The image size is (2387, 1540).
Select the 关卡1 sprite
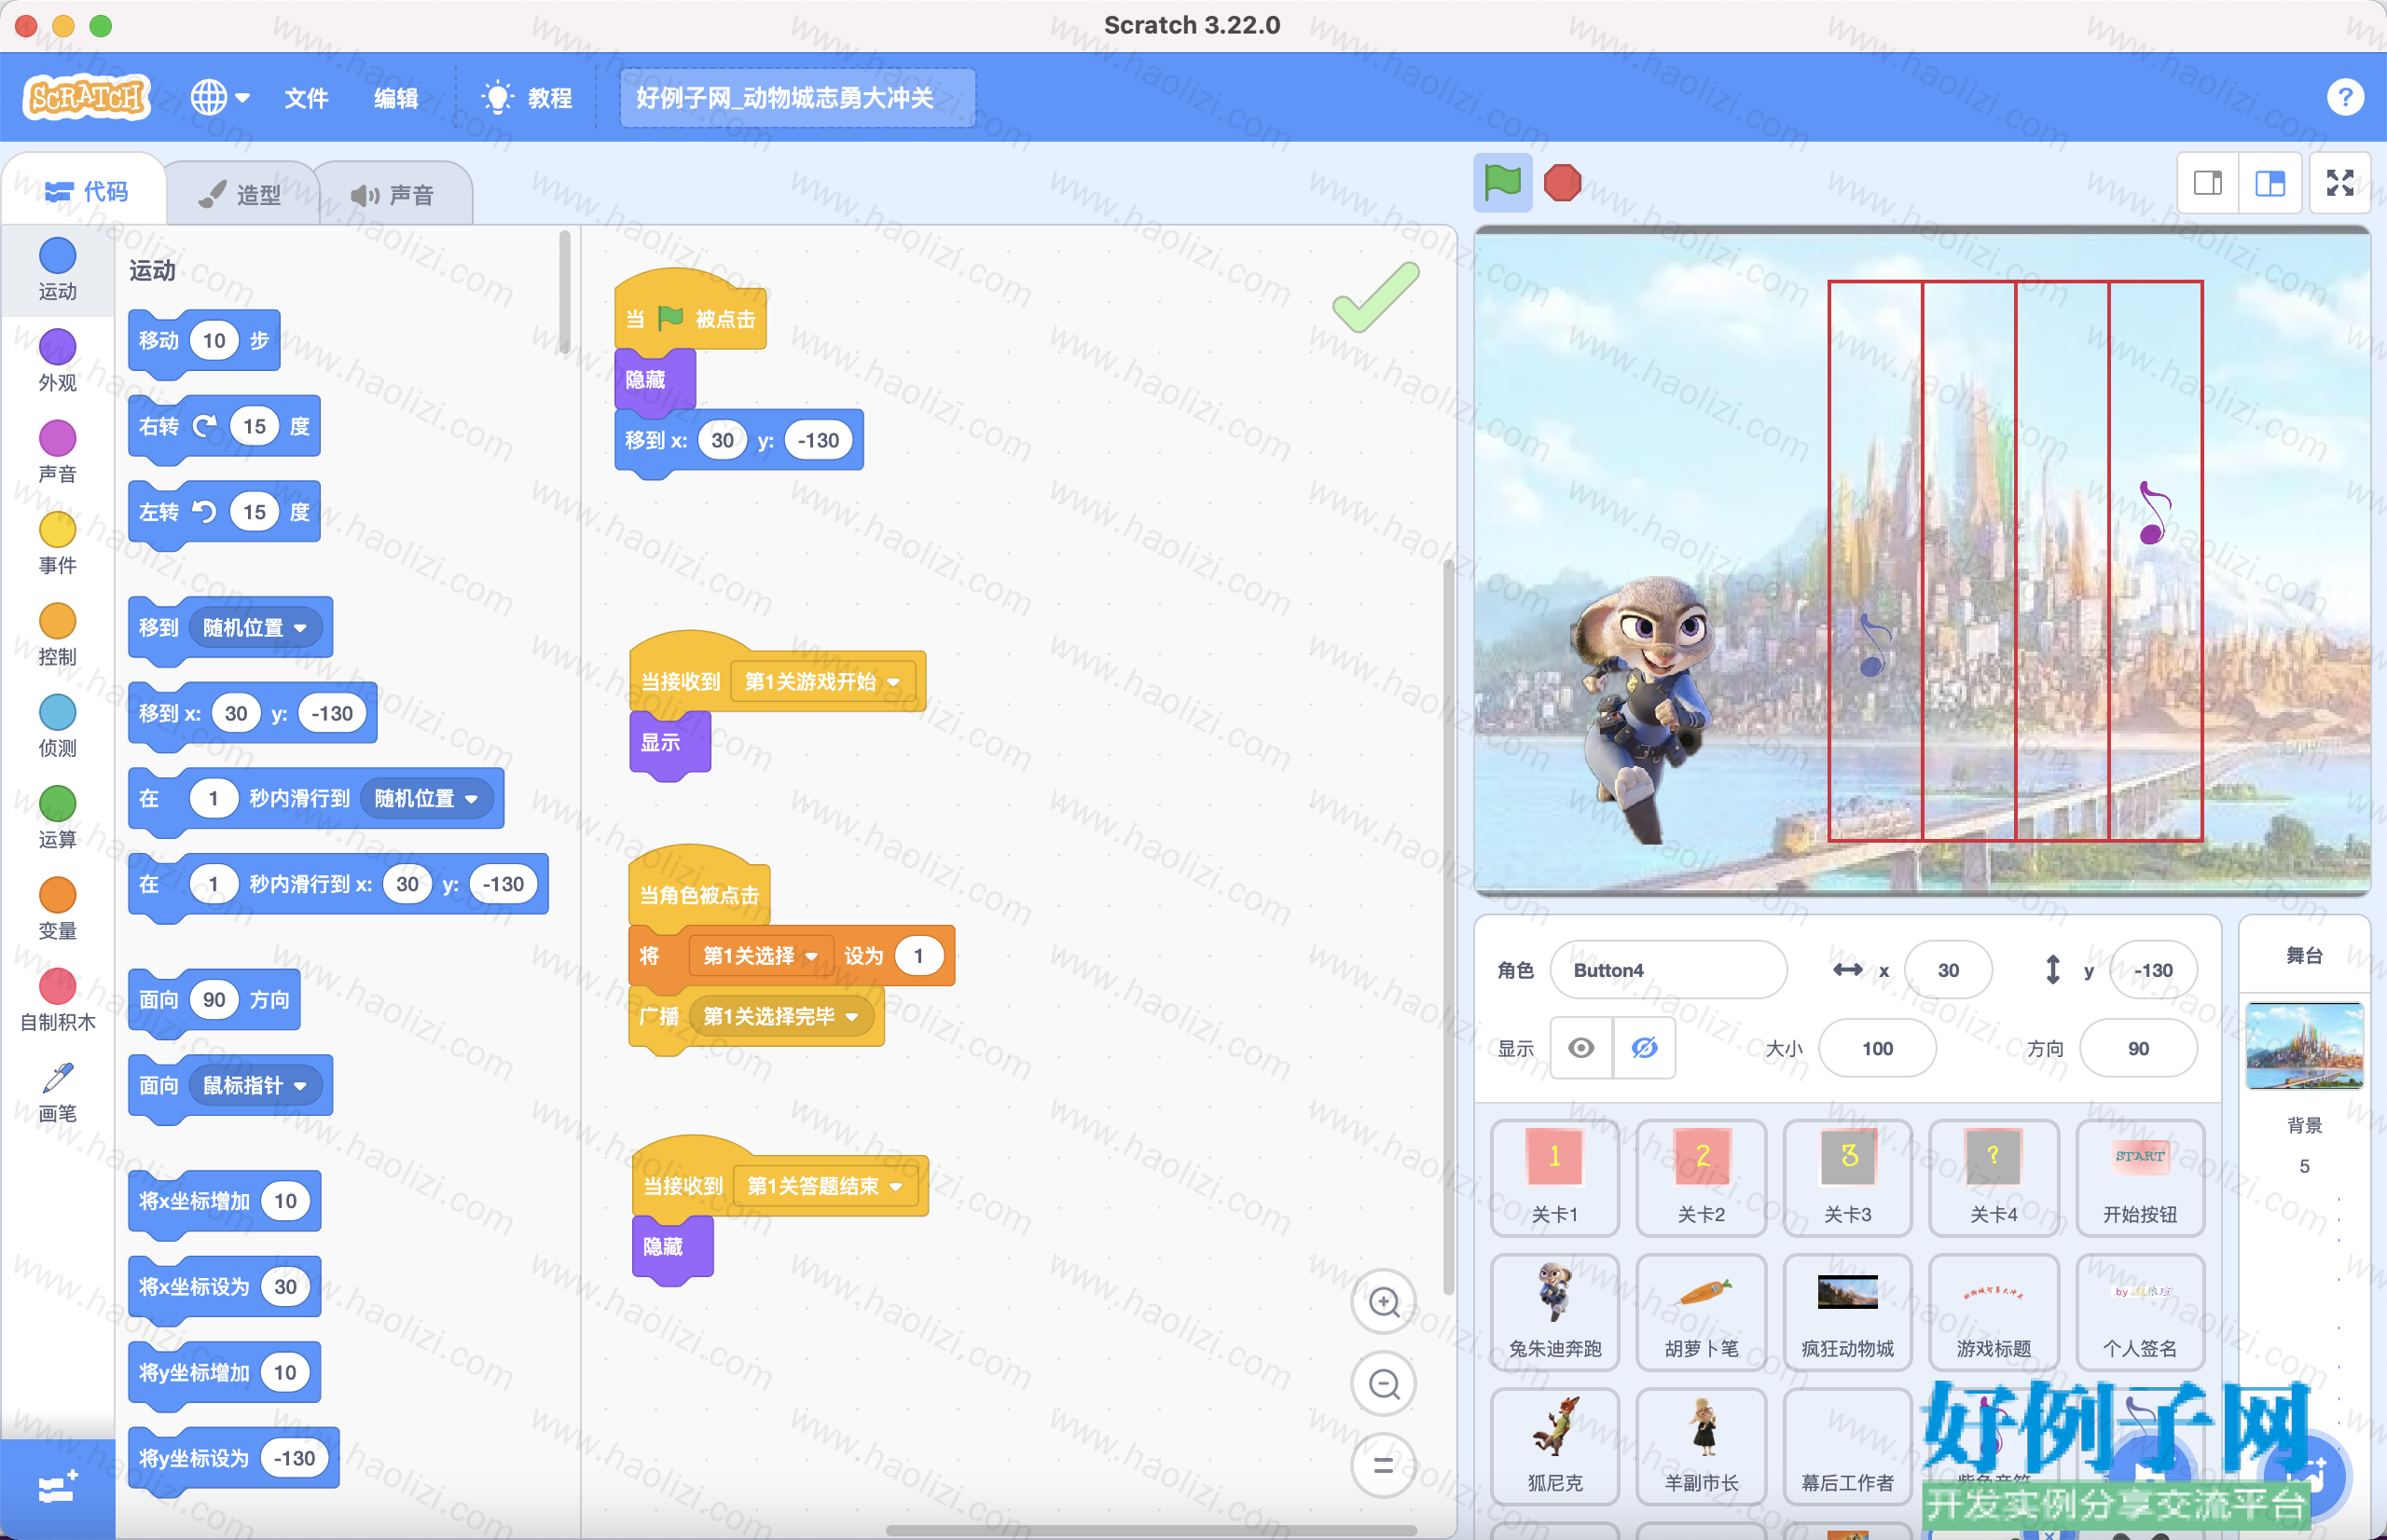(1554, 1177)
